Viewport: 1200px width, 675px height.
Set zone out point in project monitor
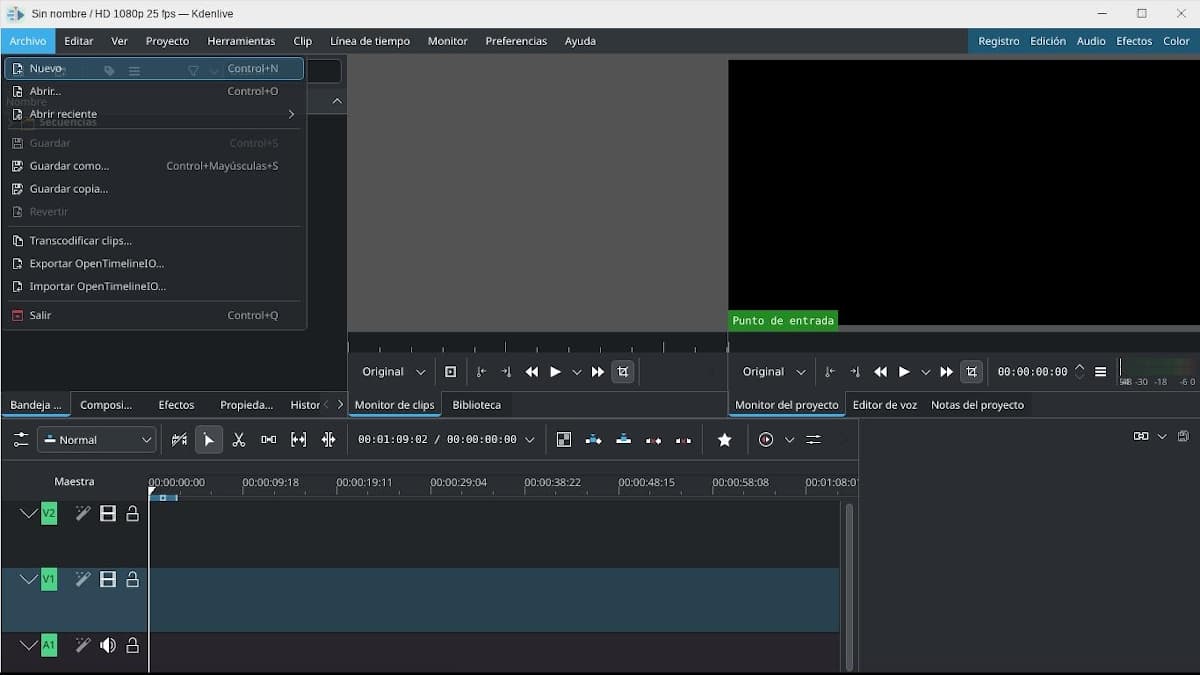[855, 372]
